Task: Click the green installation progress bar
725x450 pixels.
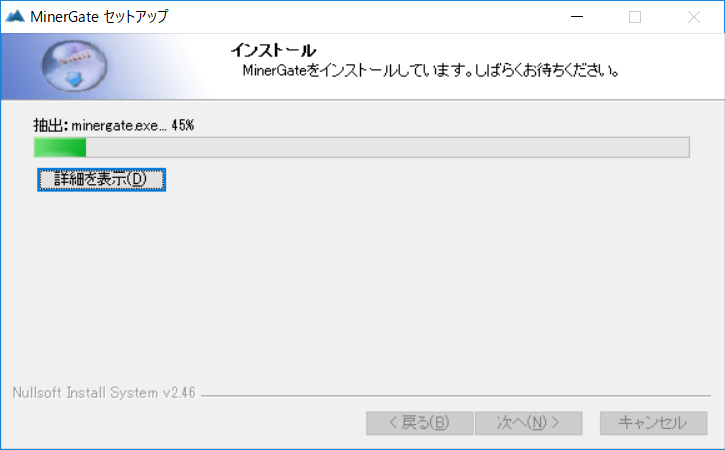Action: (362, 148)
